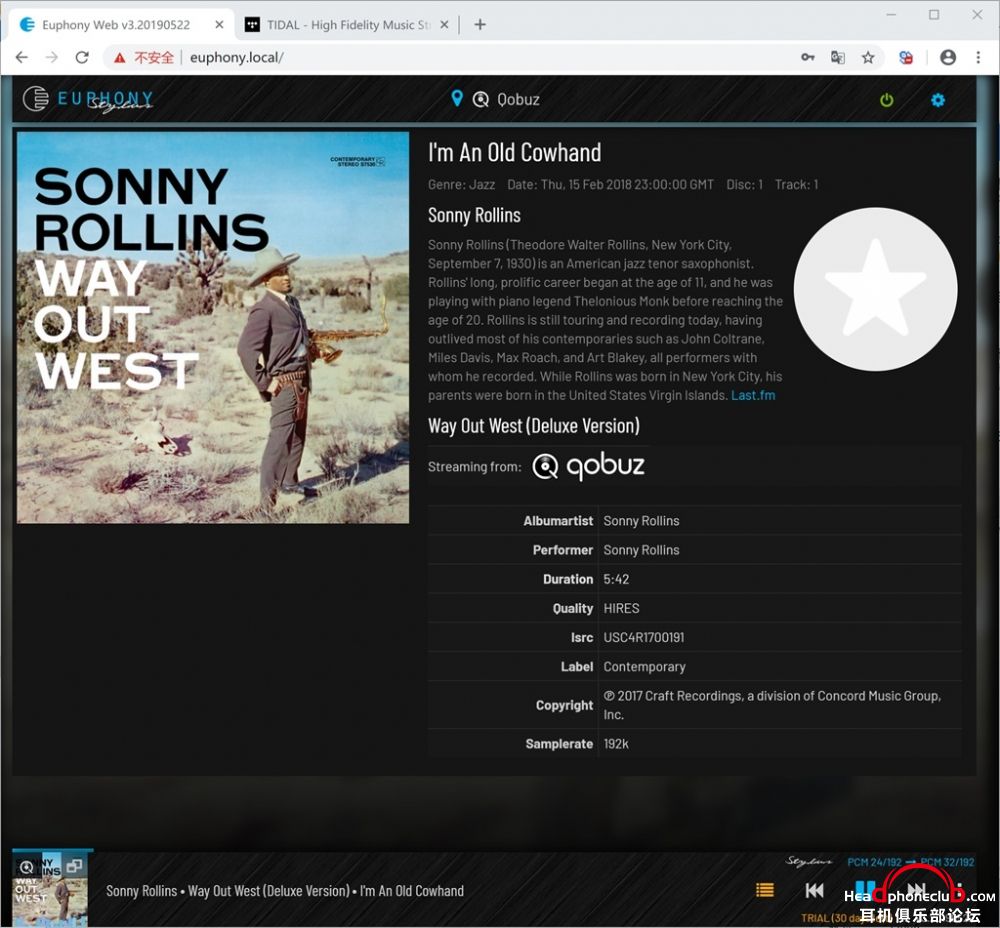Click the green power icon
This screenshot has height=928, width=1000.
(886, 100)
